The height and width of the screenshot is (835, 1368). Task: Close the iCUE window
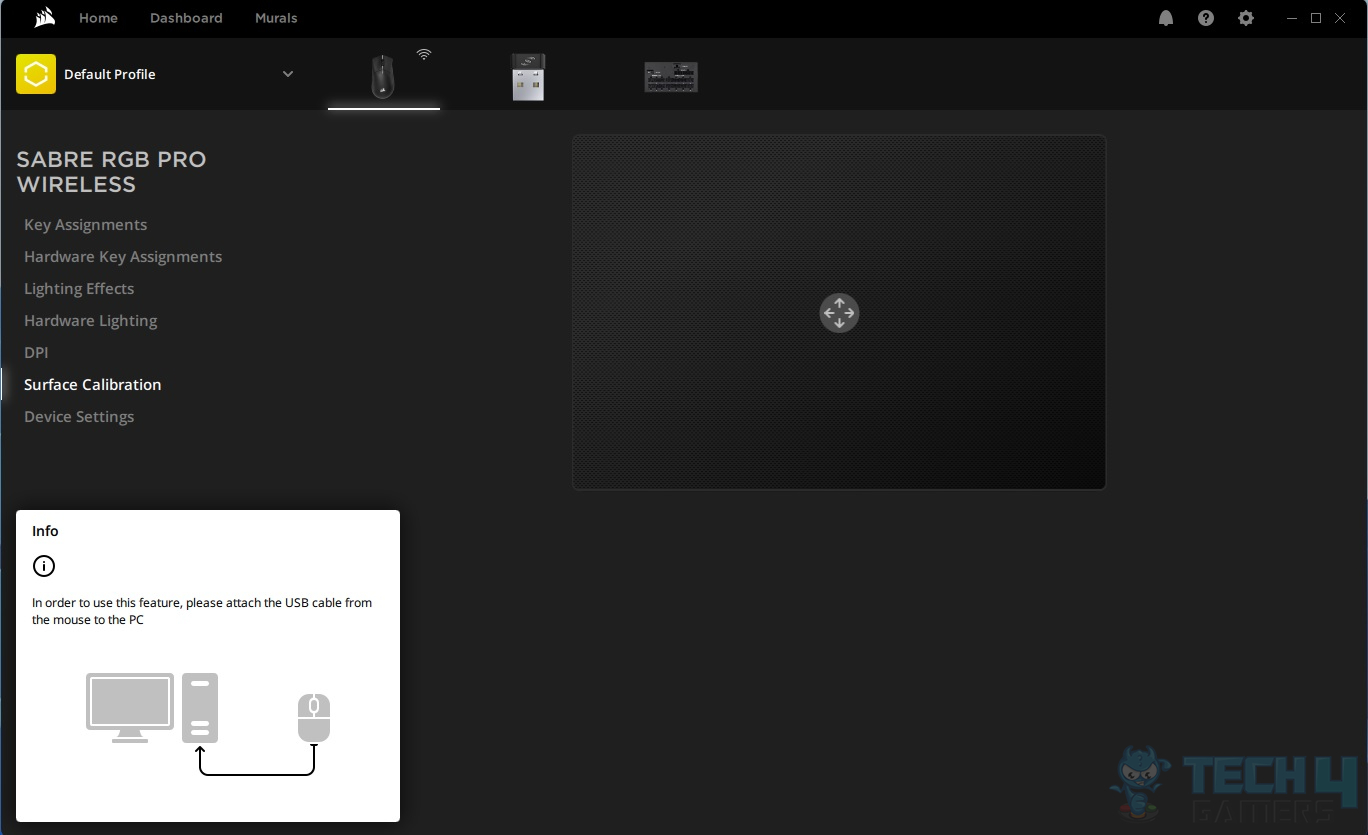[1342, 18]
